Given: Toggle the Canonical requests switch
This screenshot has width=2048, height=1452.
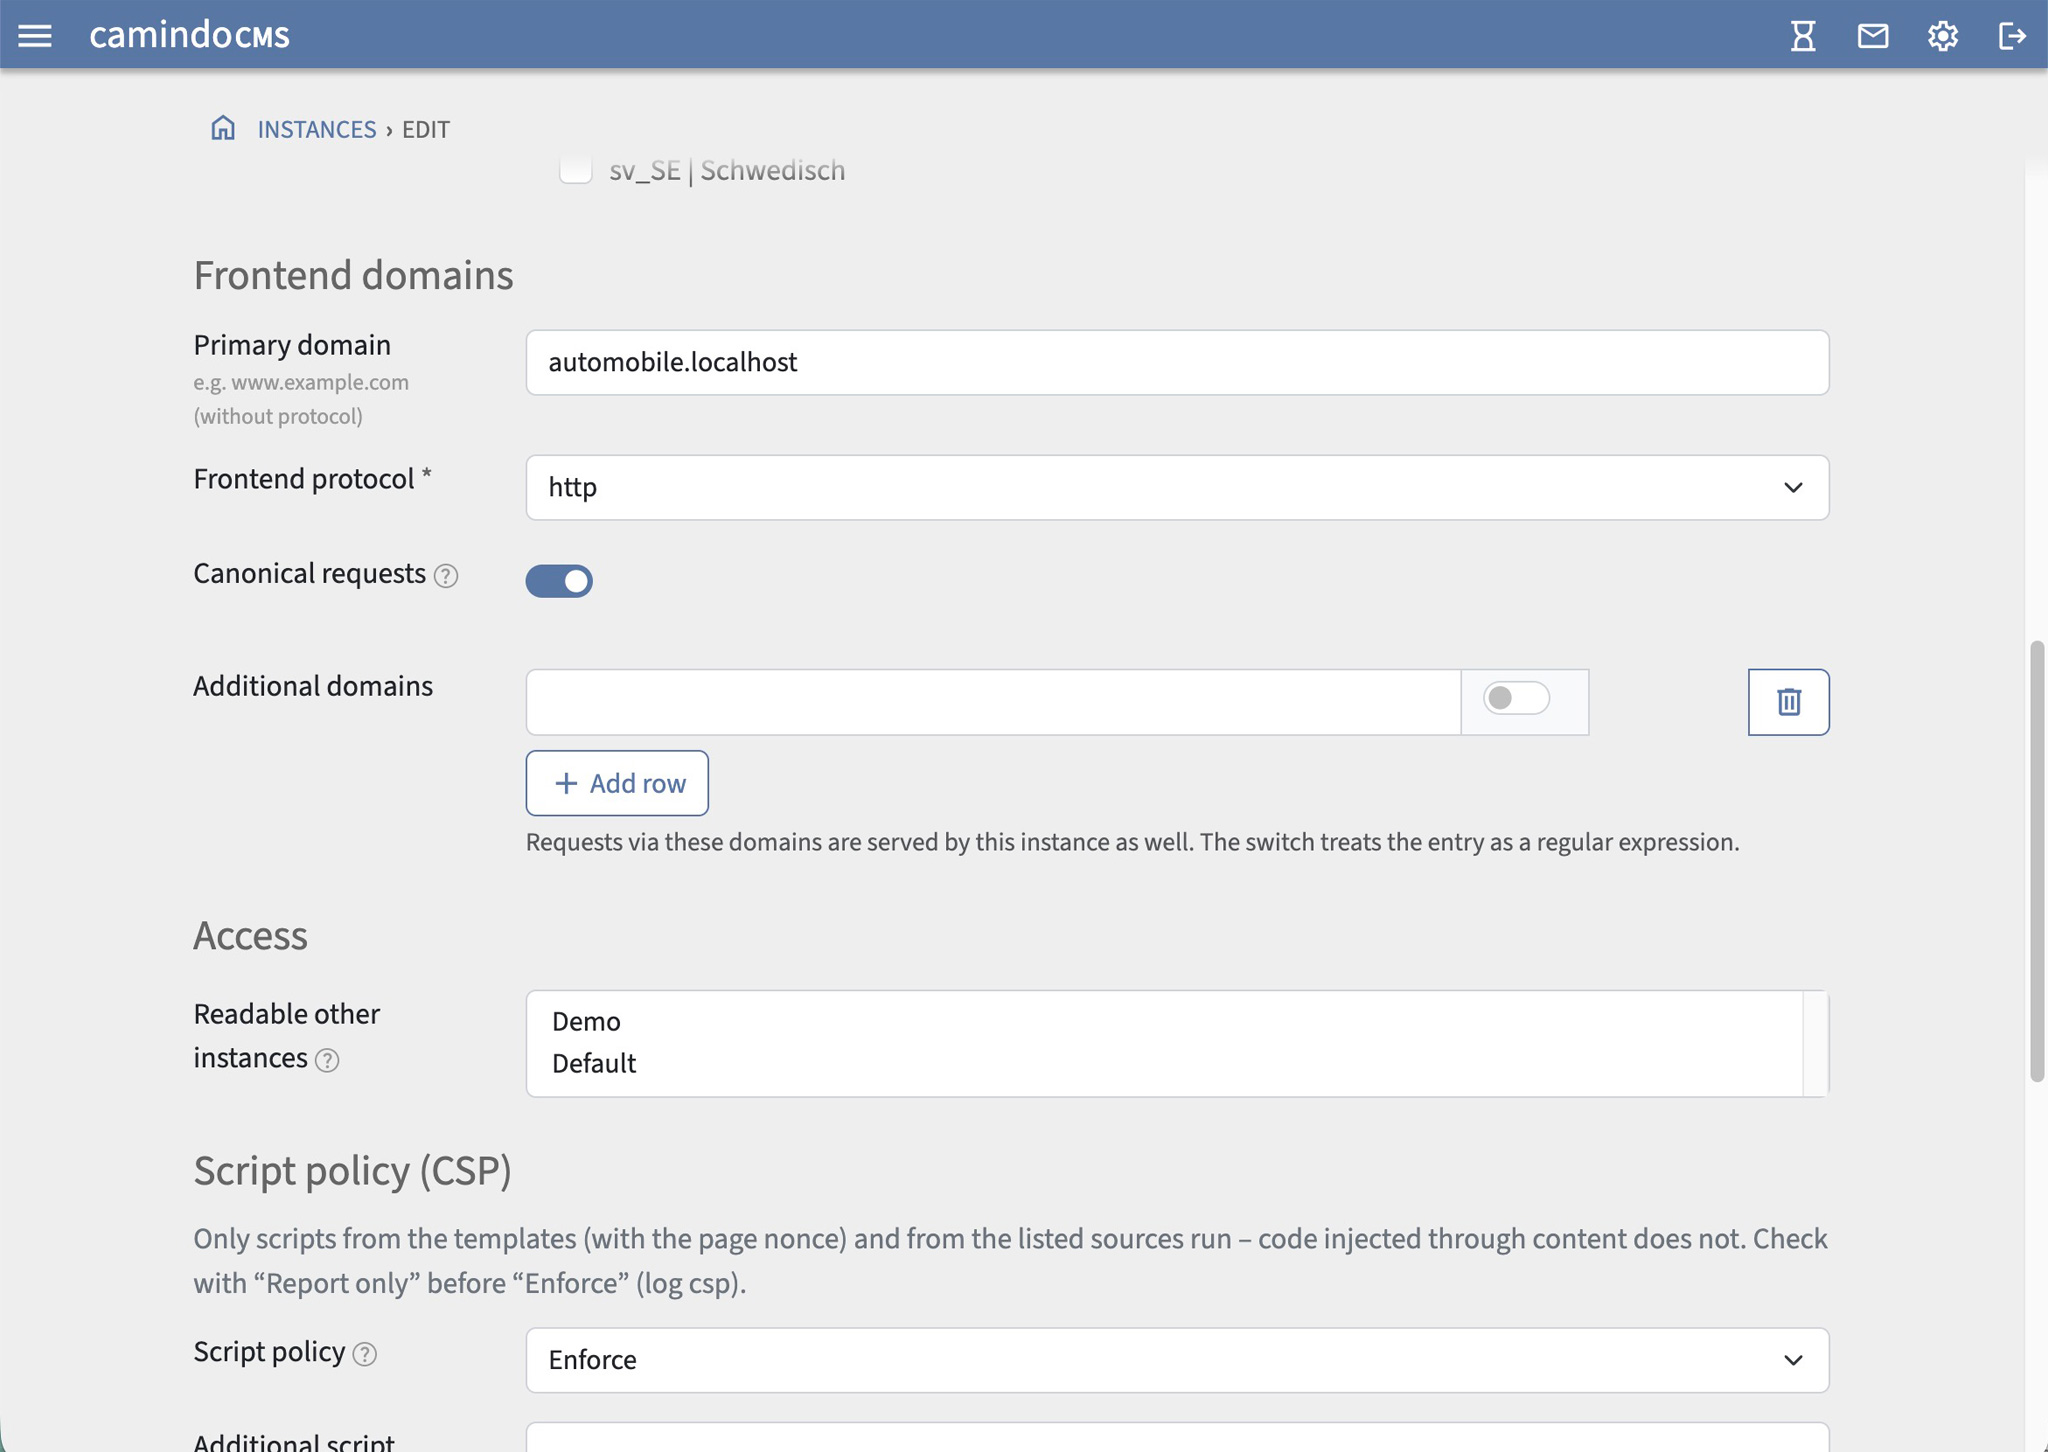Looking at the screenshot, I should pos(559,581).
